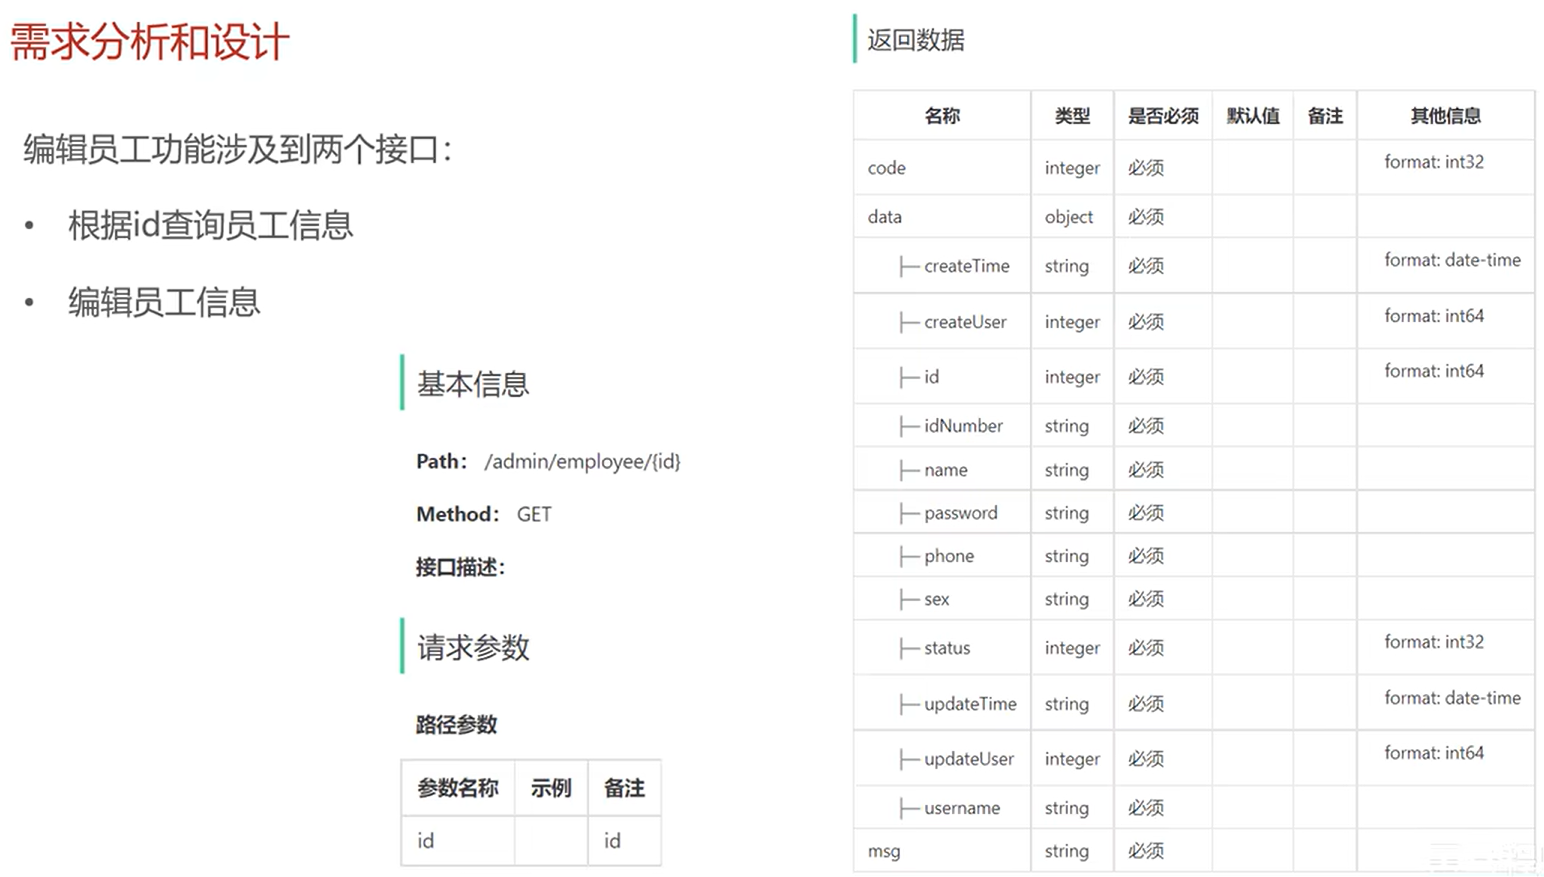
Task: Select the updateTime field row
Action: pyautogui.click(x=1194, y=704)
